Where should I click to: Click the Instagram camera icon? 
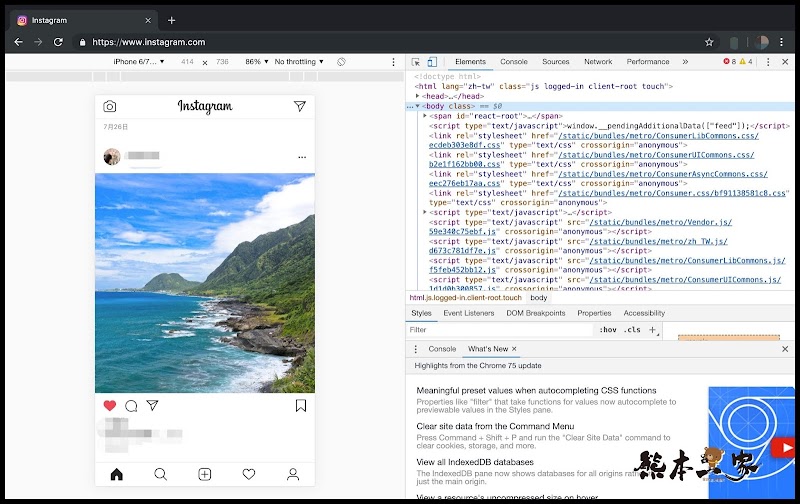(110, 106)
